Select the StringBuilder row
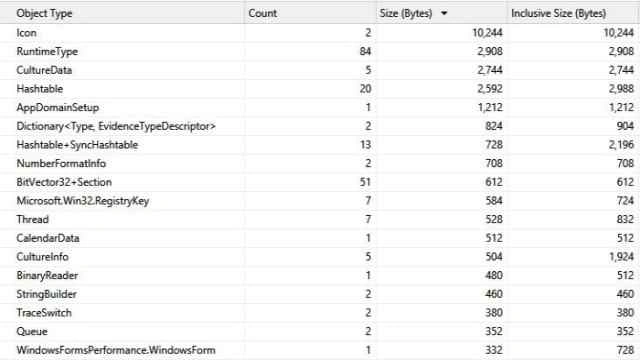Image resolution: width=640 pixels, height=360 pixels. pyautogui.click(x=320, y=294)
